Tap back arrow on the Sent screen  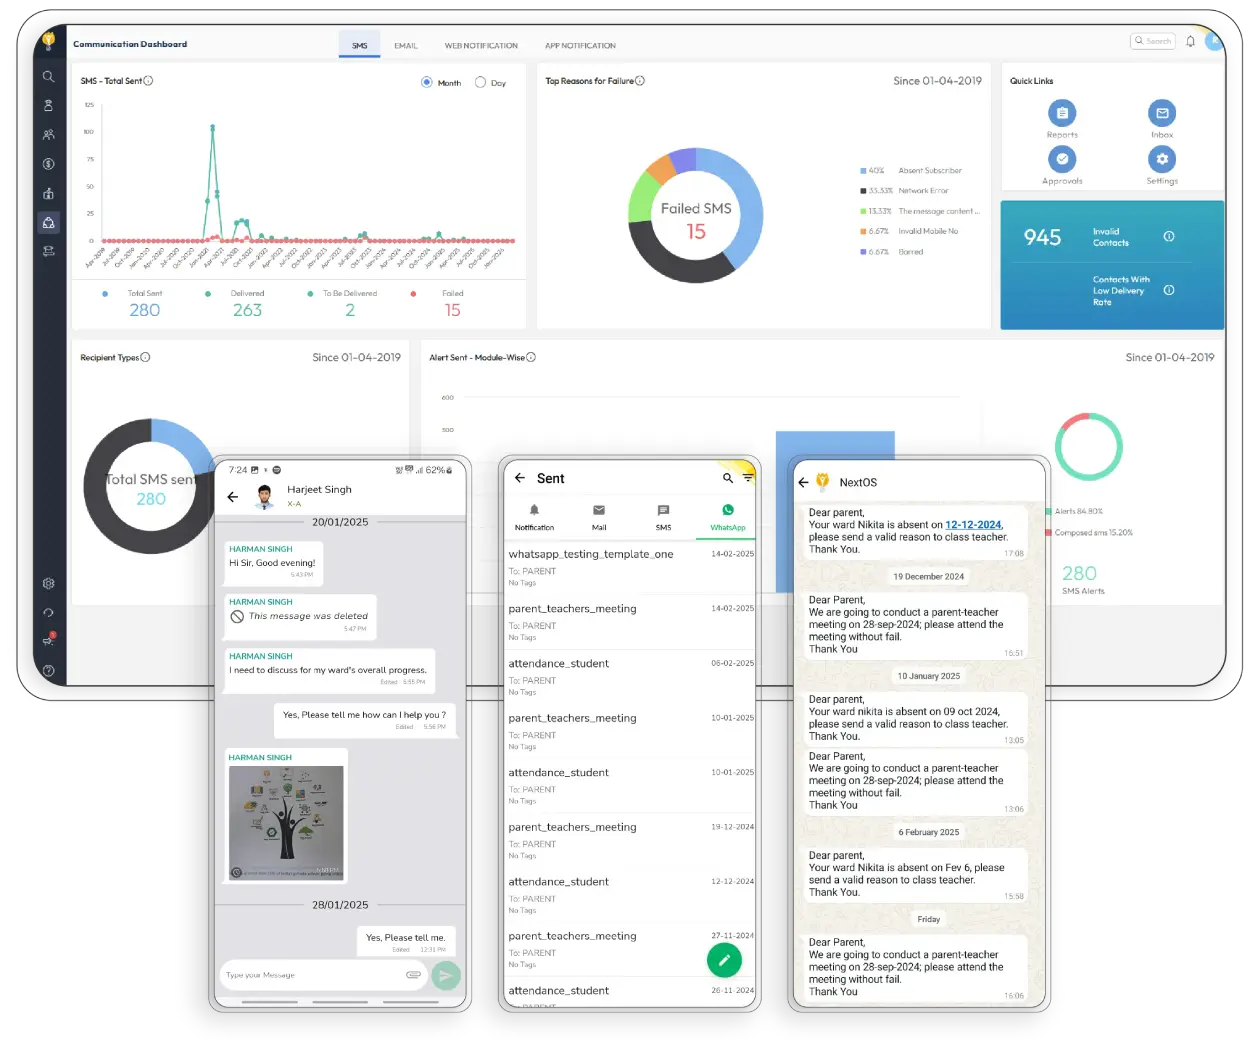[x=520, y=478]
